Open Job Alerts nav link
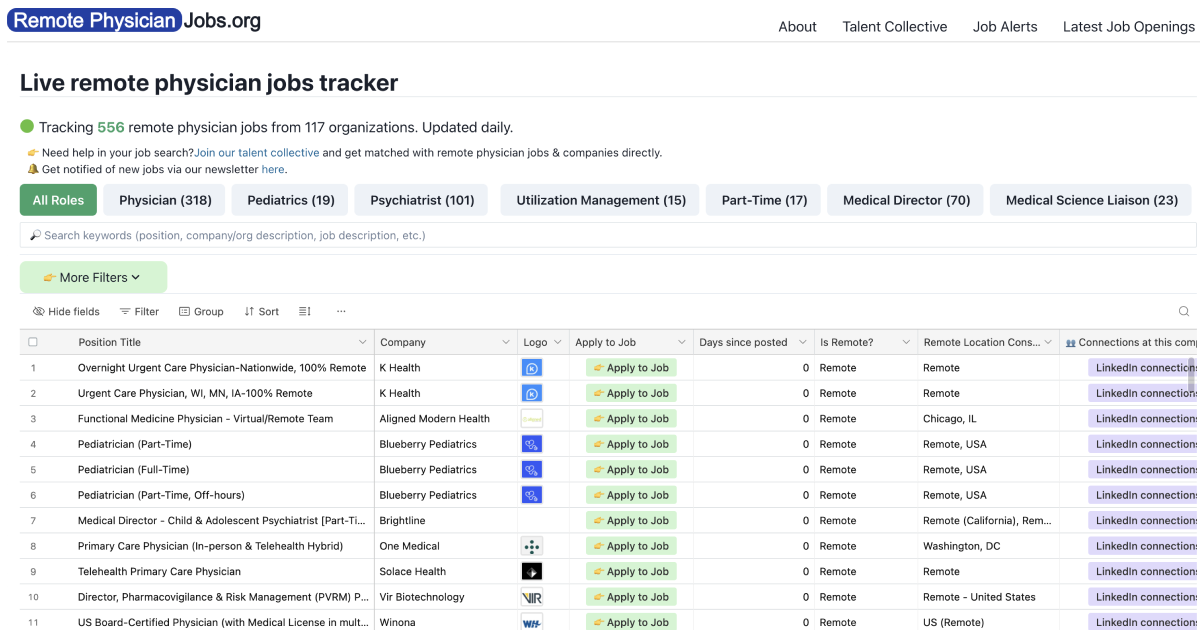The width and height of the screenshot is (1200, 630). click(x=1005, y=27)
